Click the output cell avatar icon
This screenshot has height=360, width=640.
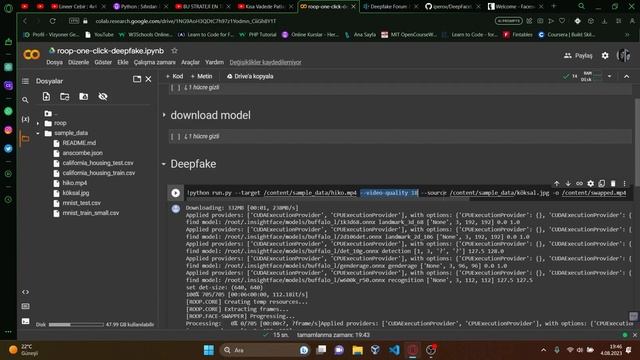tap(176, 209)
